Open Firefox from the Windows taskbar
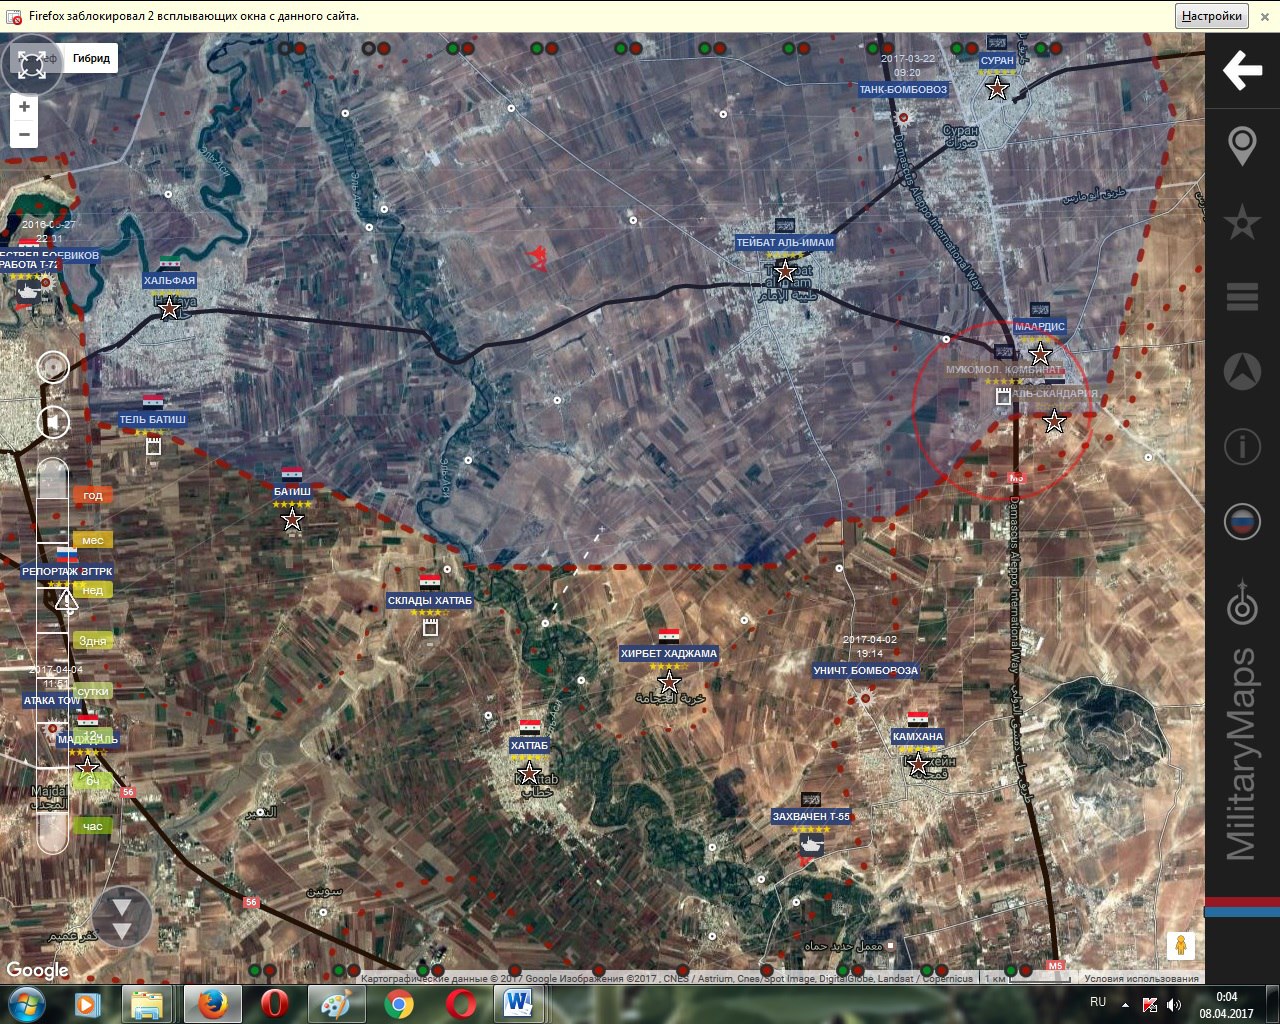The image size is (1280, 1024). (x=212, y=1003)
